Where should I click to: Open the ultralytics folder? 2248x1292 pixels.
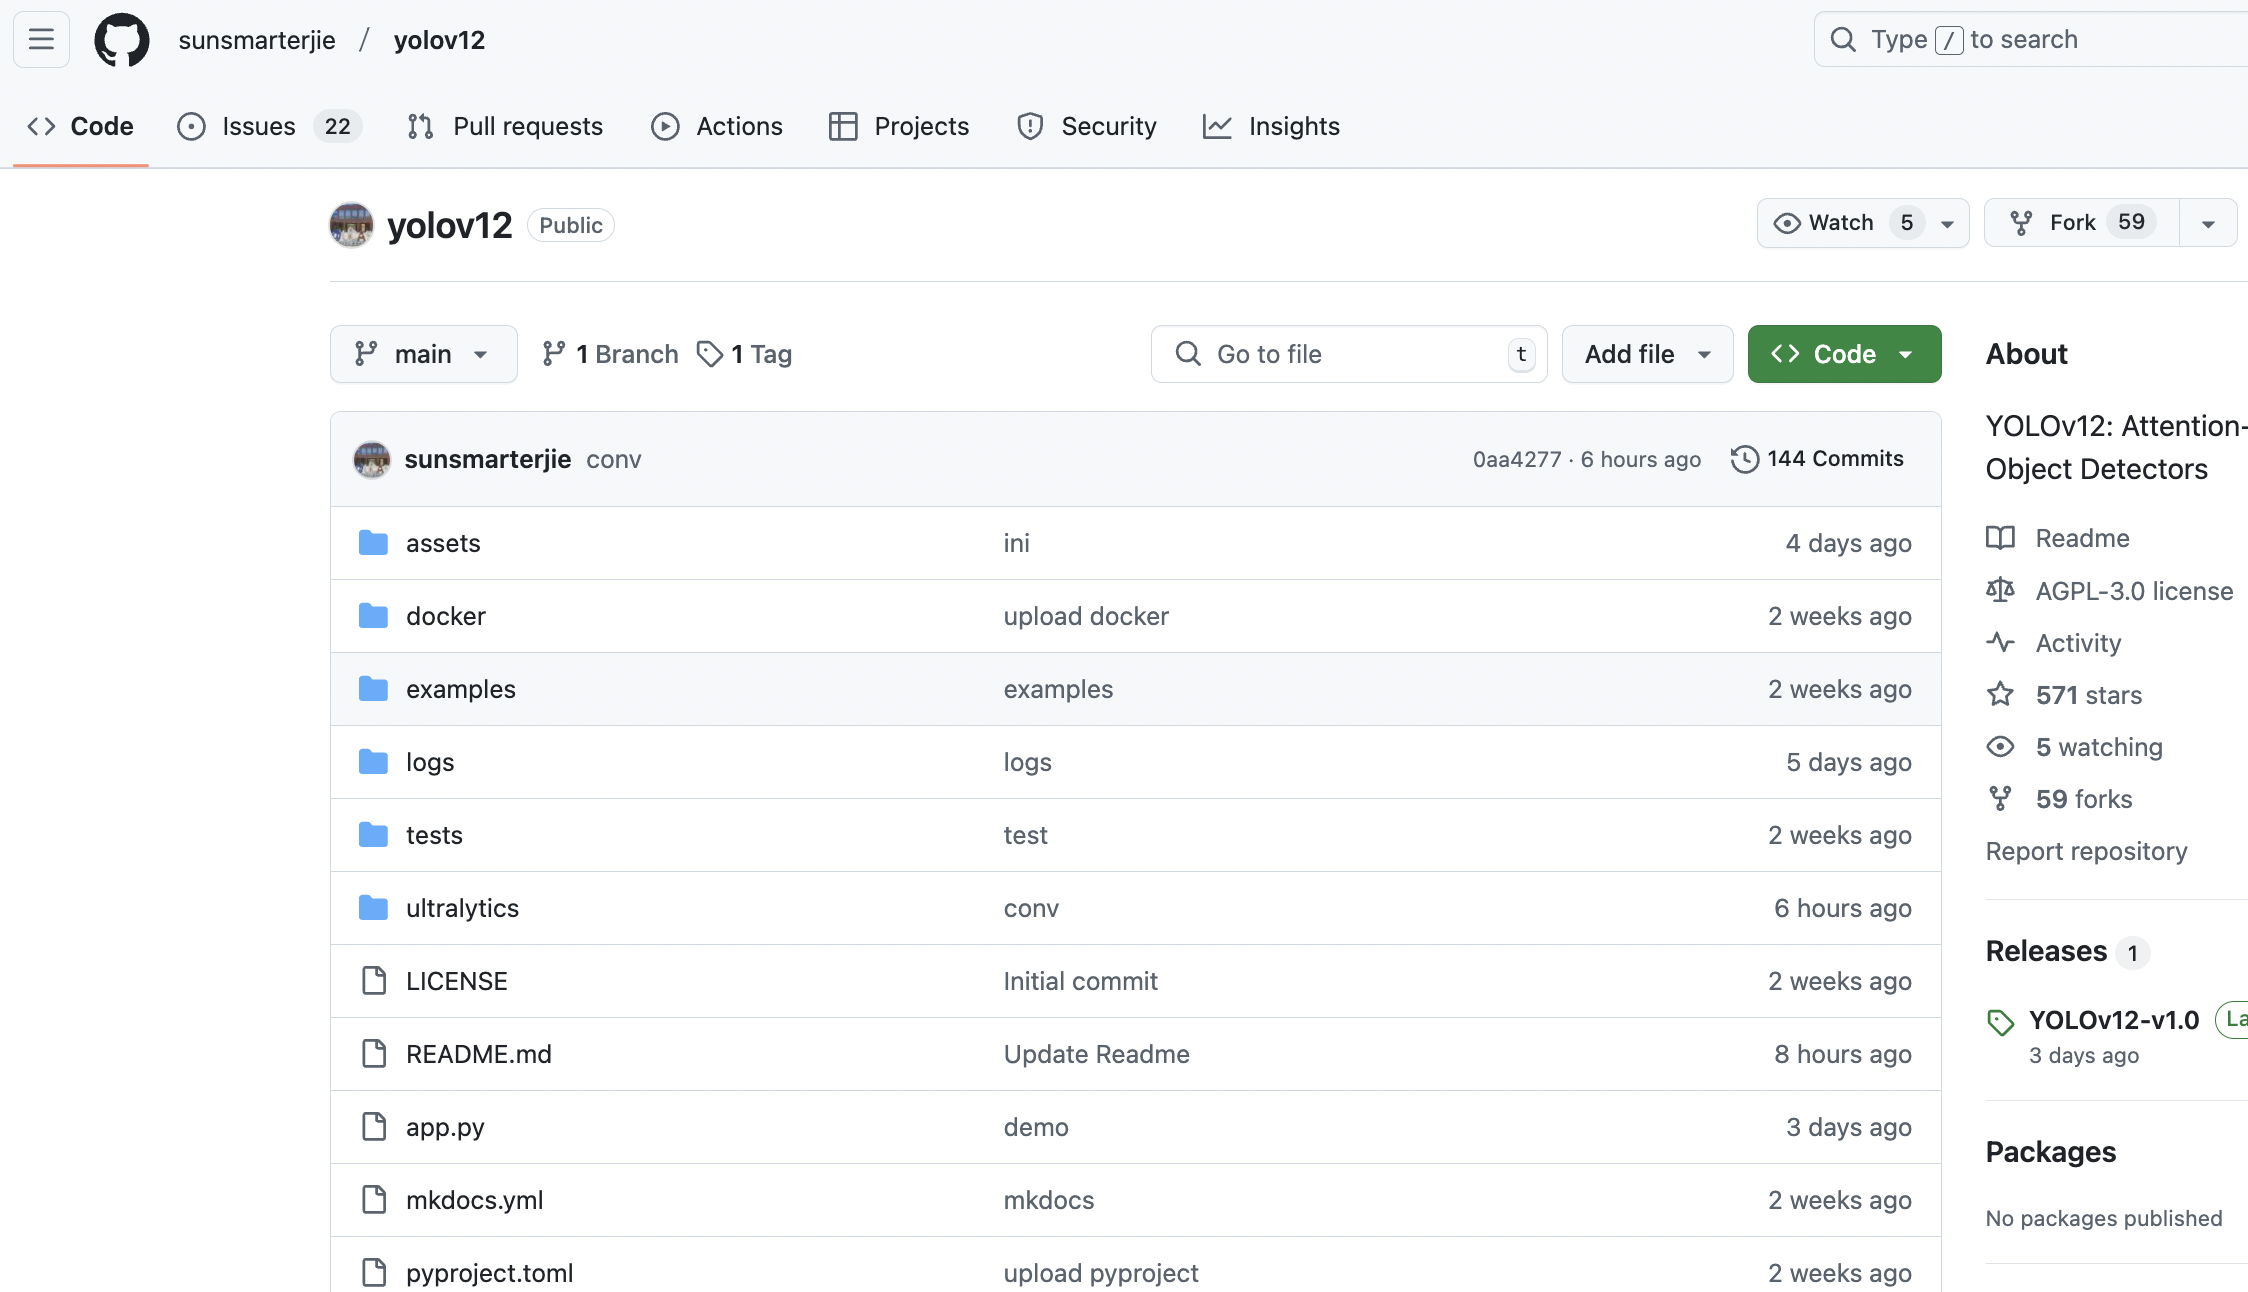click(x=462, y=908)
